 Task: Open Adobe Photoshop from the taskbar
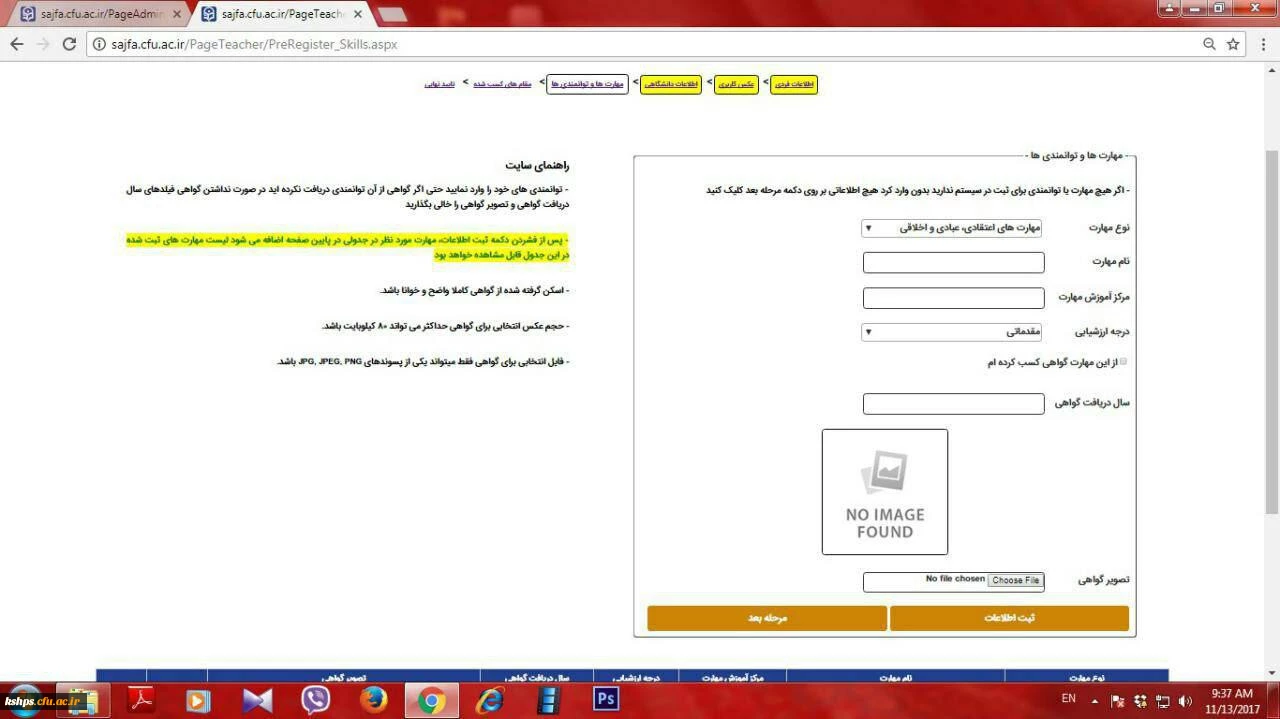pos(606,699)
